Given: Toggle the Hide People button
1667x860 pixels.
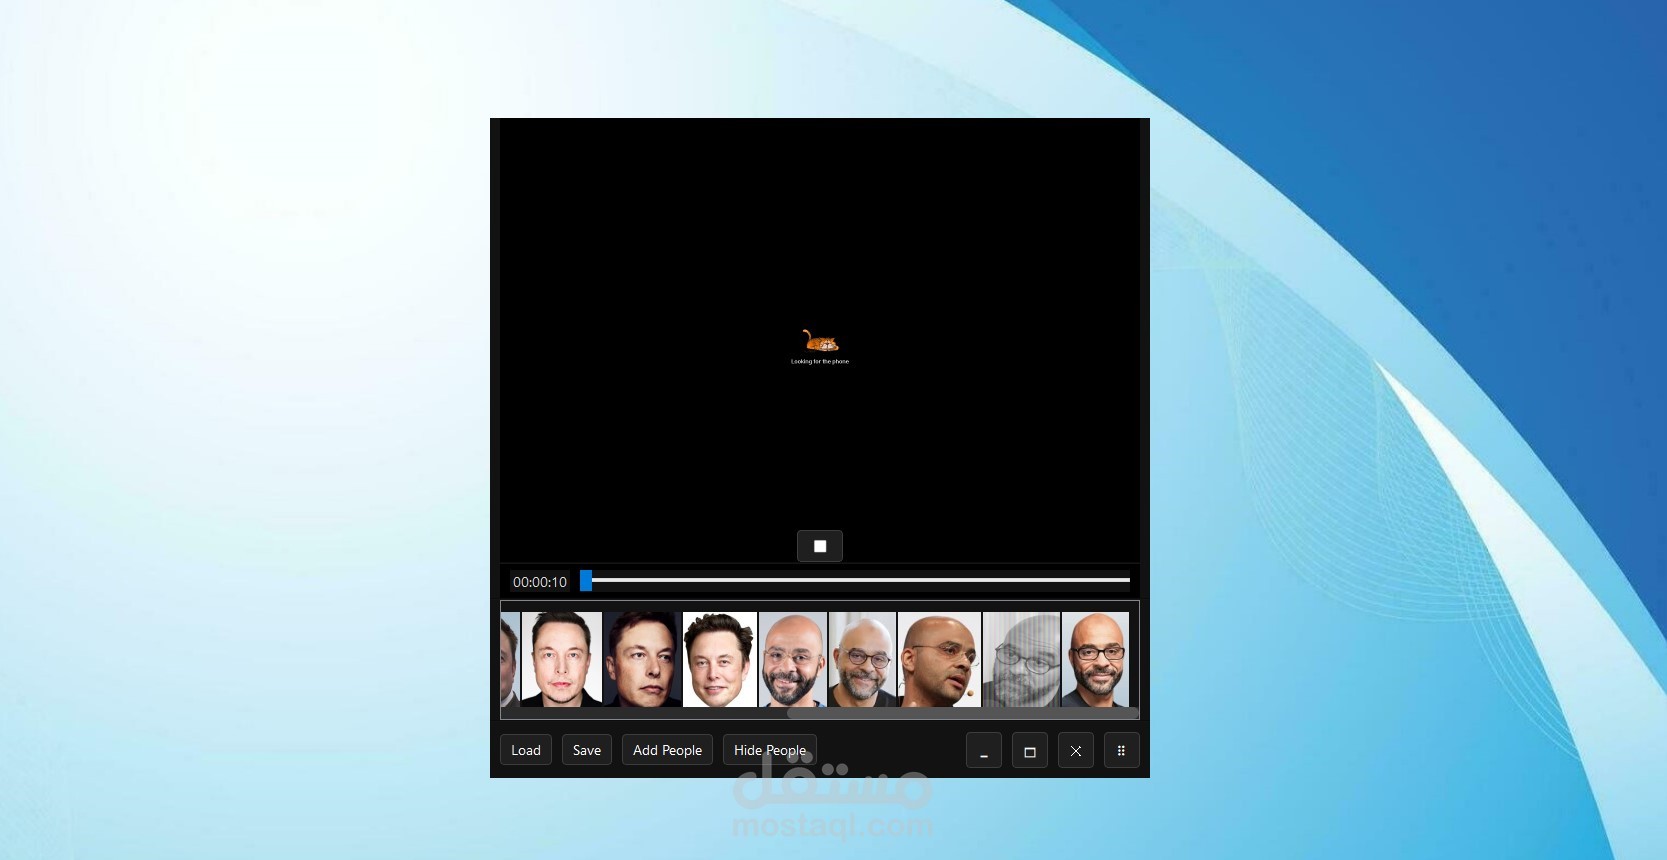Looking at the screenshot, I should pos(770,750).
